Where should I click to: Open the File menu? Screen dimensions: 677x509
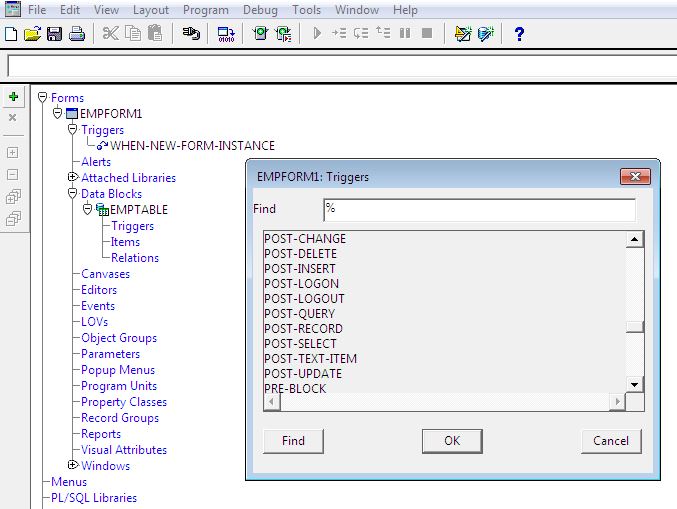[37, 9]
